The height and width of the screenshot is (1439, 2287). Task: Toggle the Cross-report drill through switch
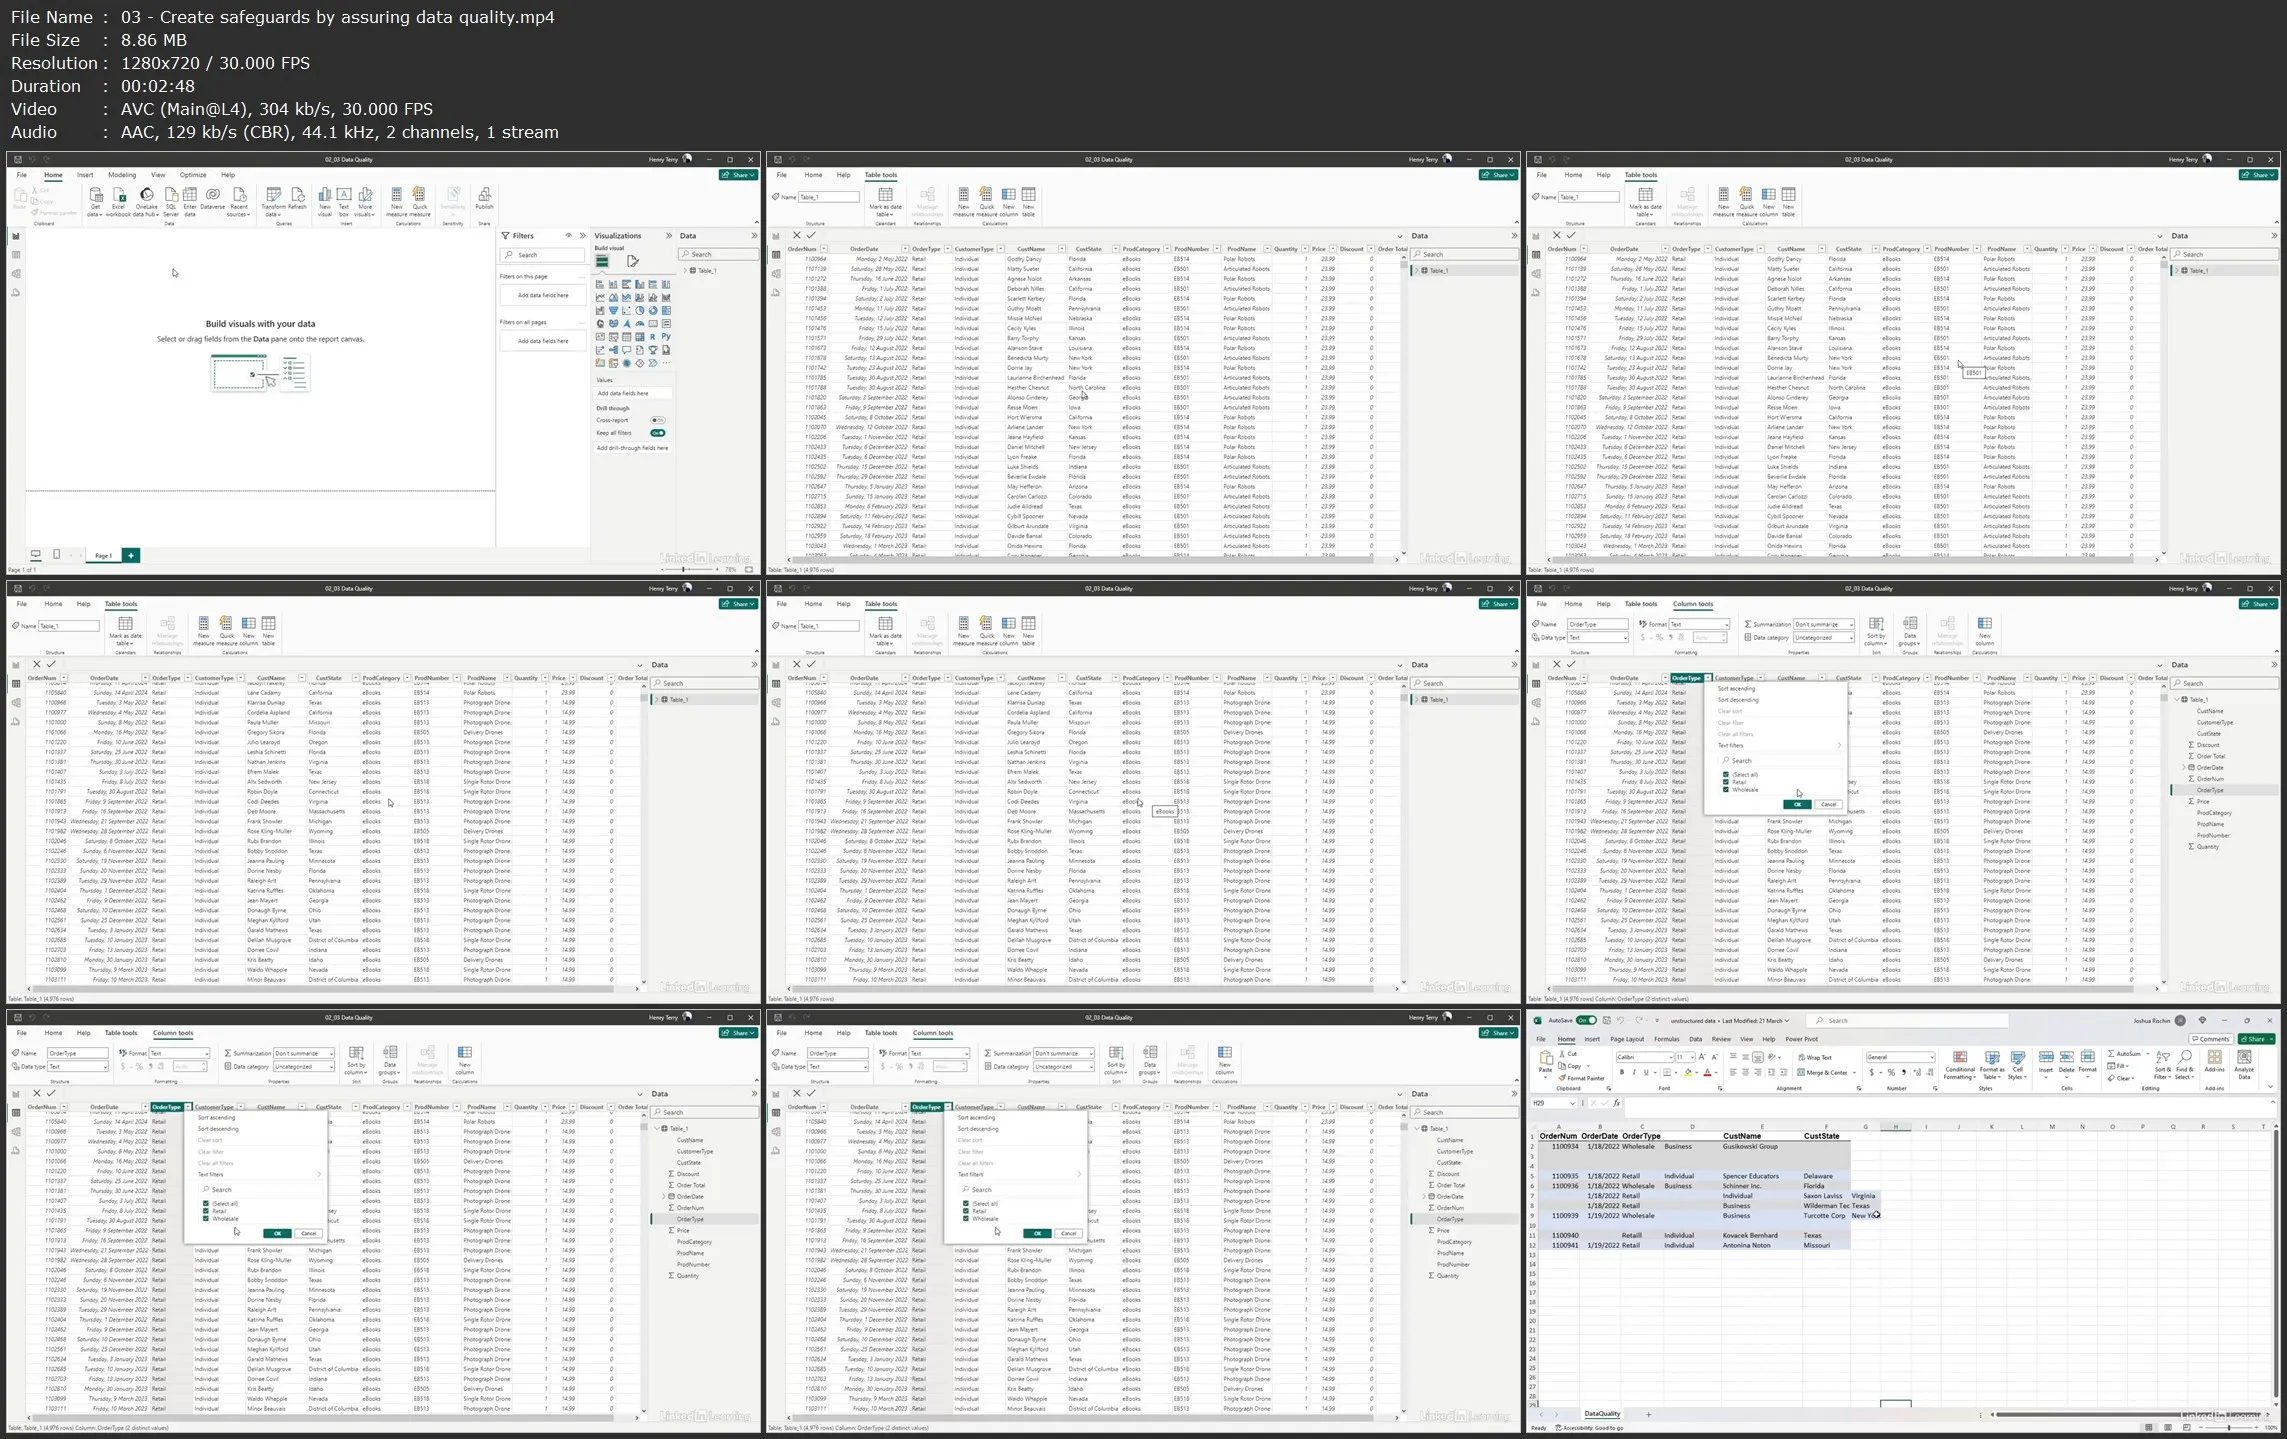coord(657,420)
